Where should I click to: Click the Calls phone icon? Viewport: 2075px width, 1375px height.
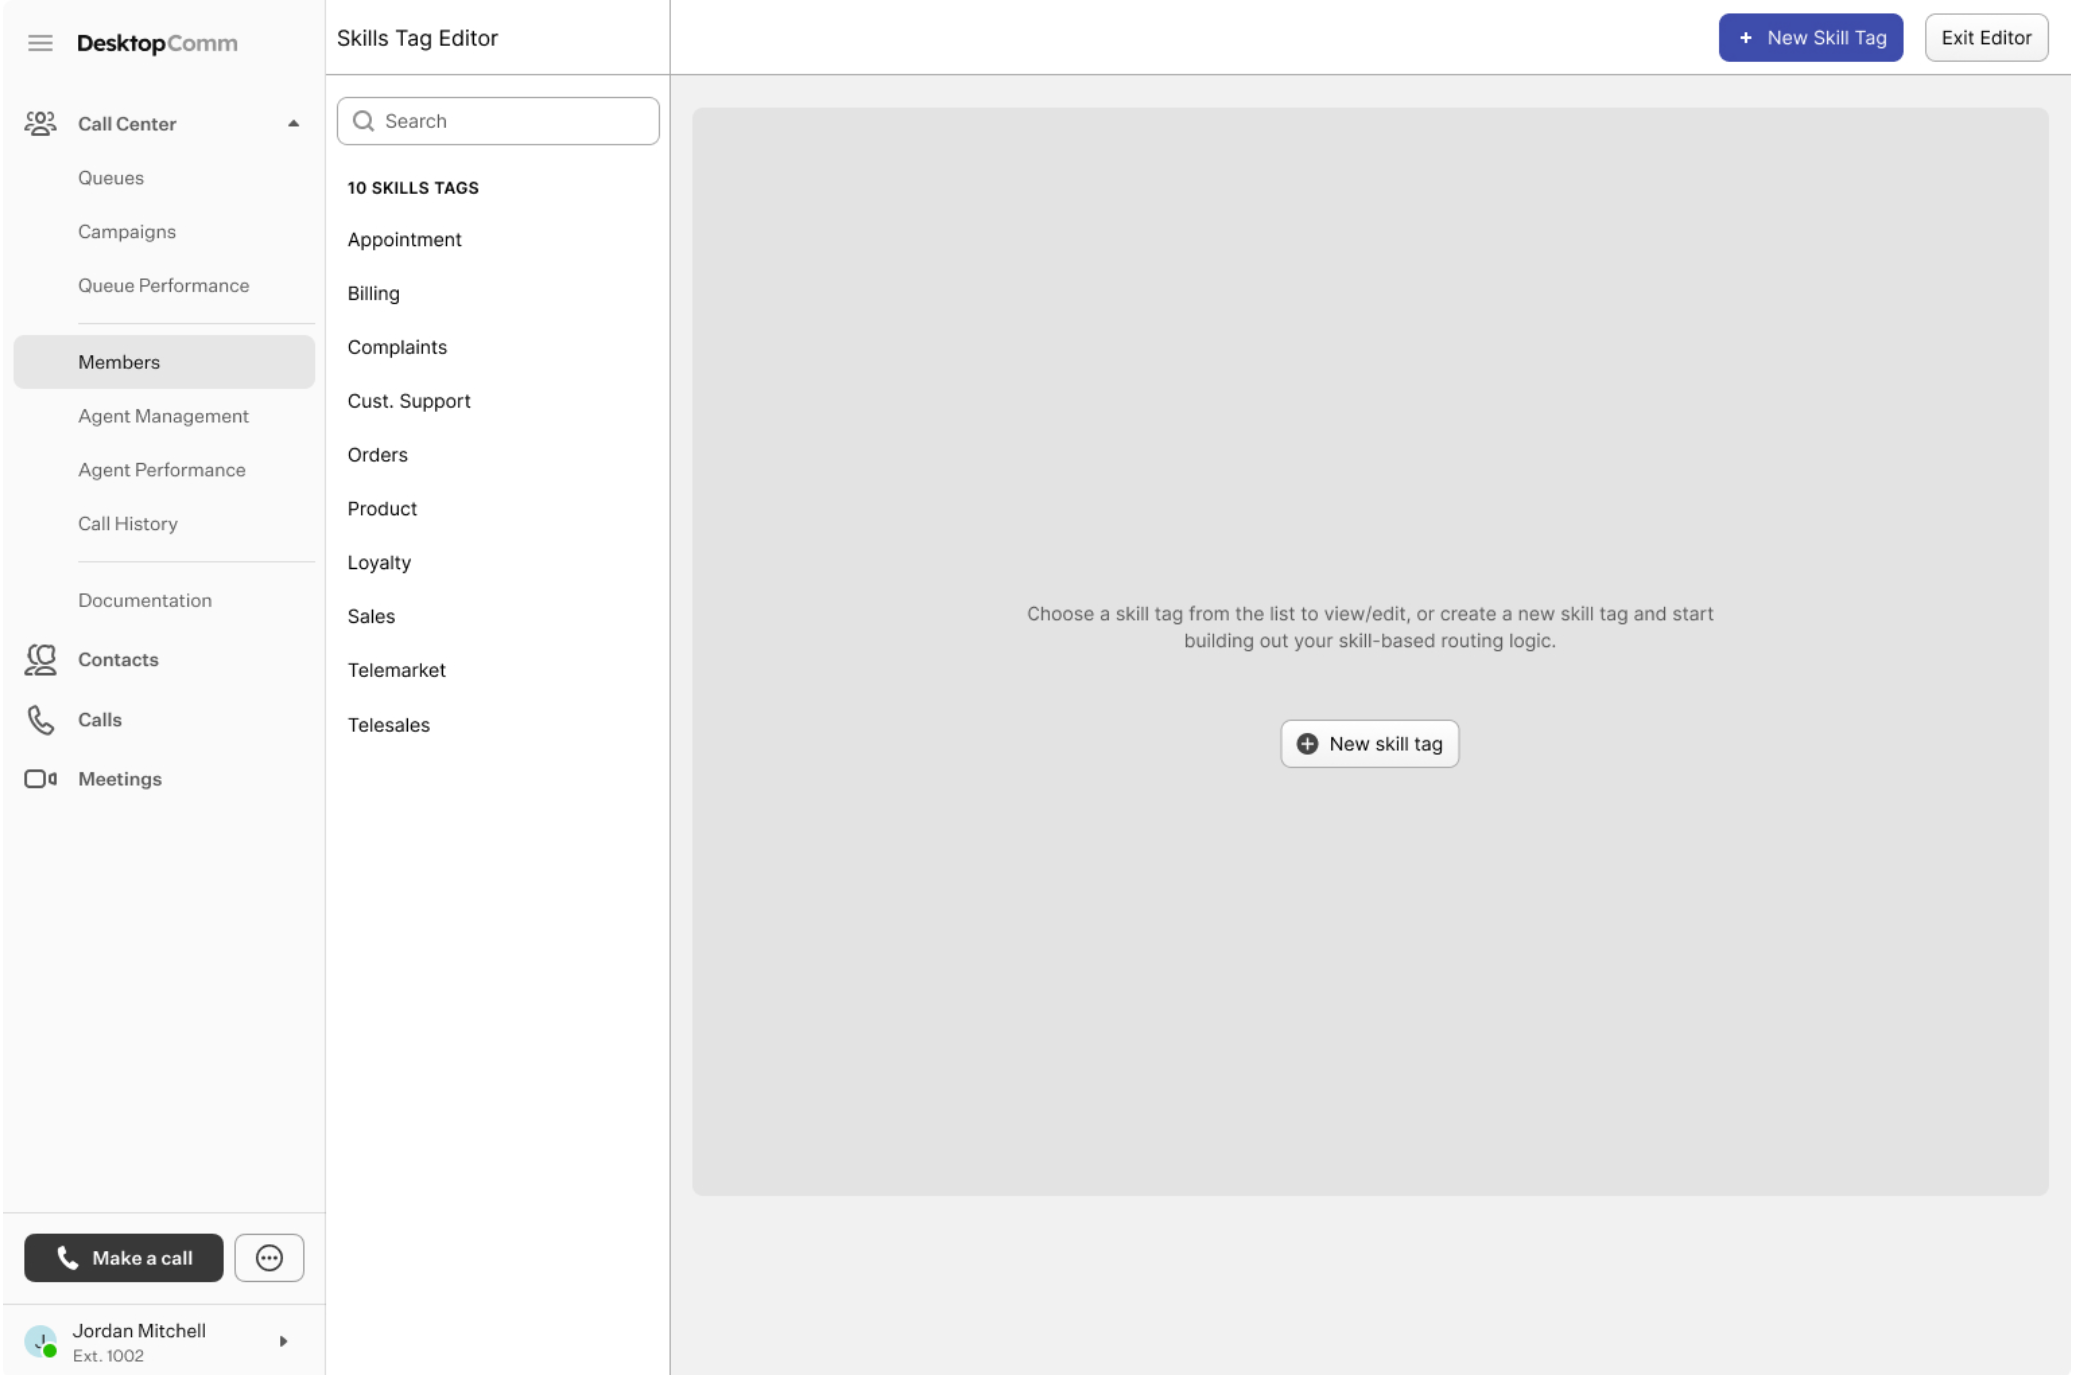tap(40, 719)
